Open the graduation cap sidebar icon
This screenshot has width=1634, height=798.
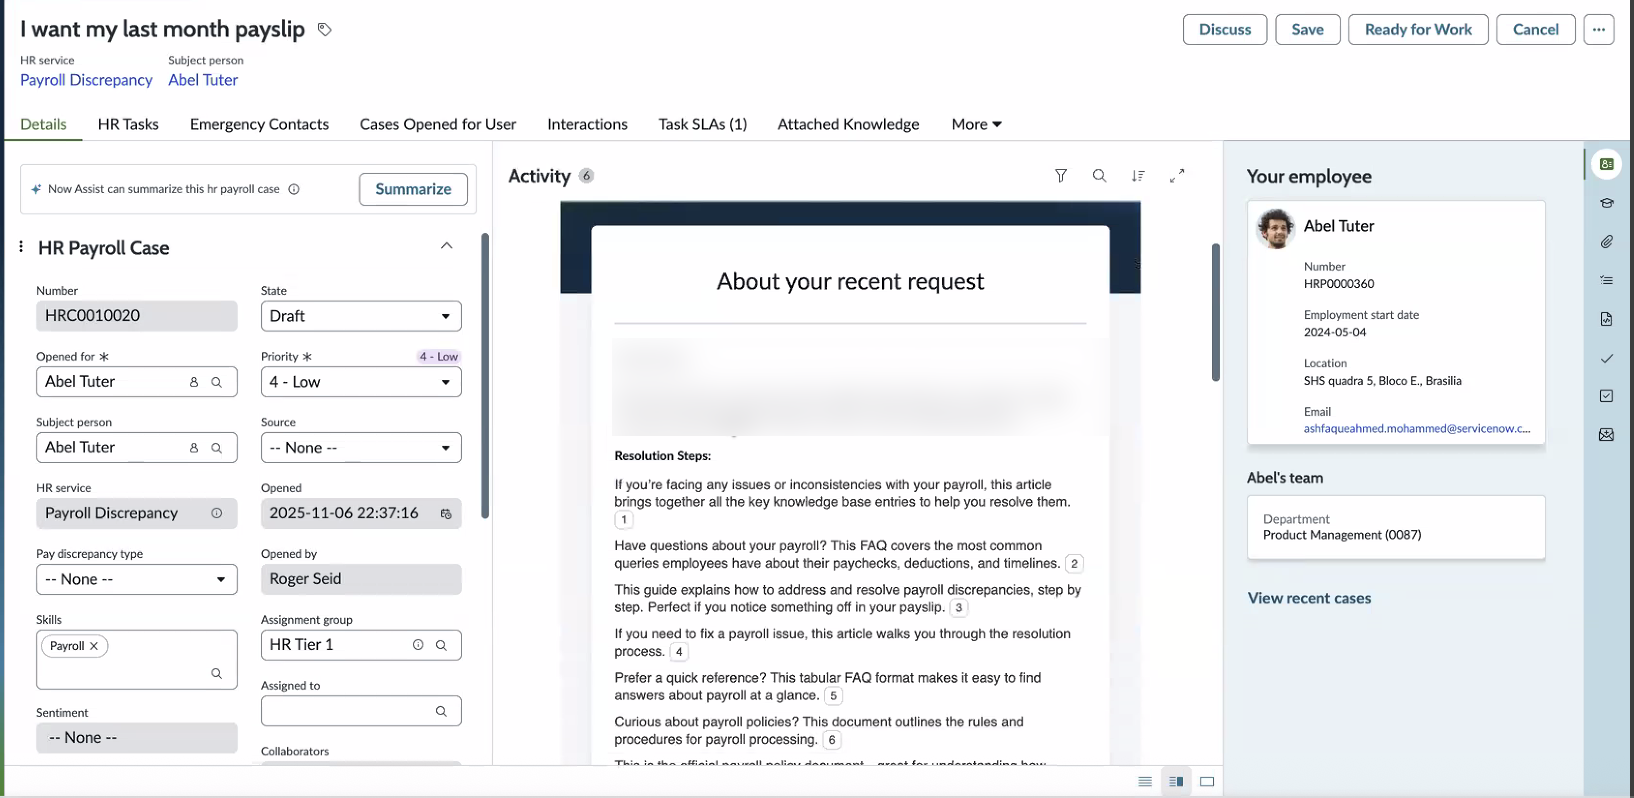(x=1606, y=203)
